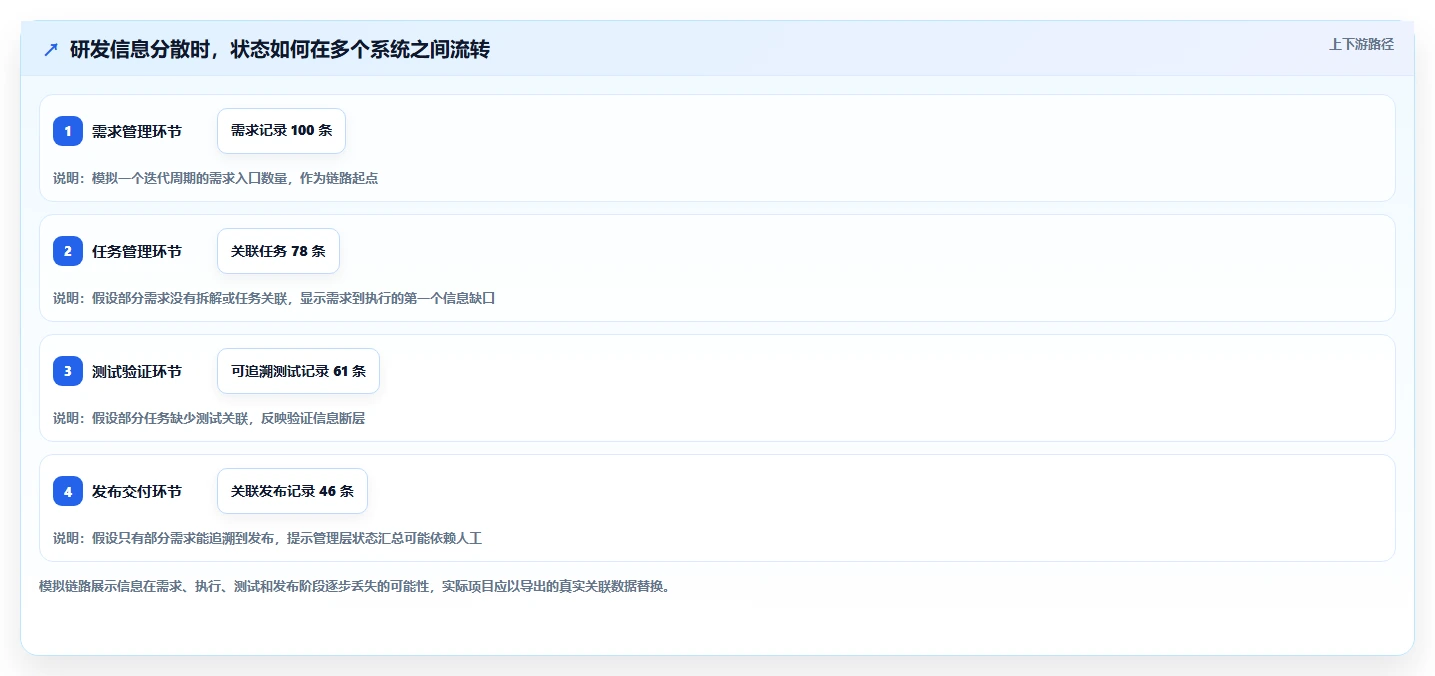
Task: Click the 关联发布记录 46 条 chip
Action: tap(292, 491)
